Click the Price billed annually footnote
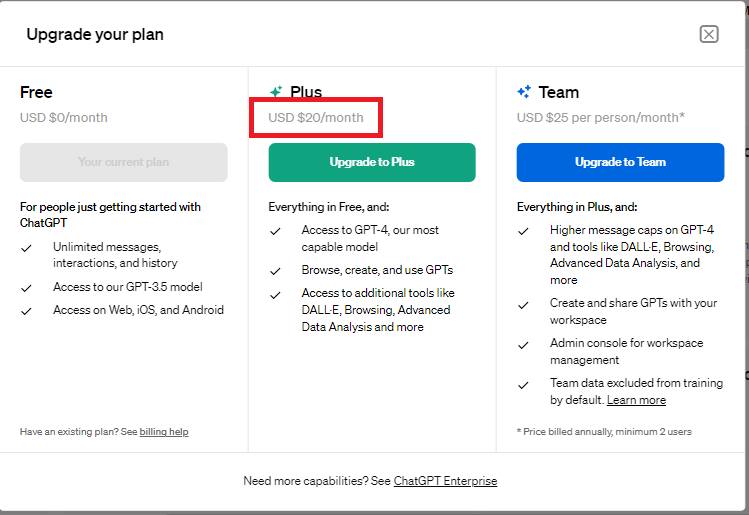Viewport: 749px width, 515px height. [604, 432]
